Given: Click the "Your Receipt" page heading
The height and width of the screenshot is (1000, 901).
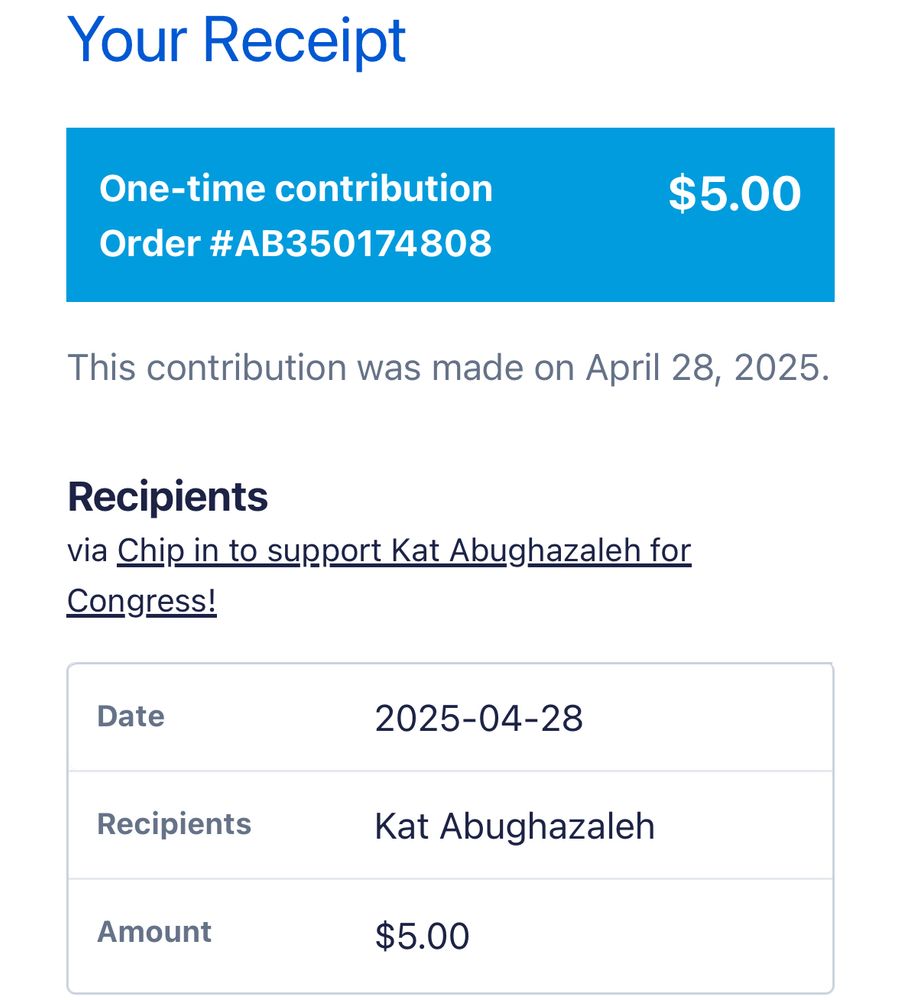Looking at the screenshot, I should pos(236,40).
